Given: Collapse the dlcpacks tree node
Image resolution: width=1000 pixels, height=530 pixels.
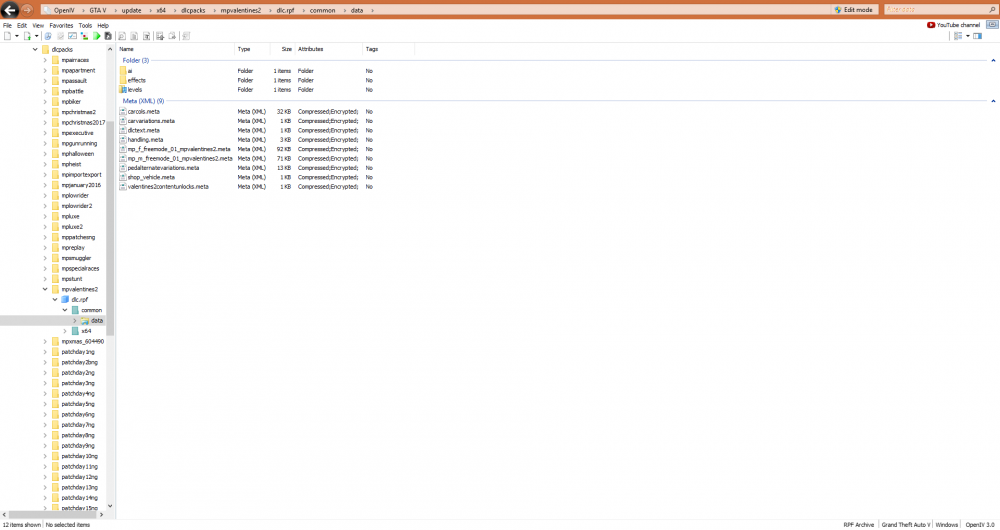Looking at the screenshot, I should pyautogui.click(x=35, y=49).
